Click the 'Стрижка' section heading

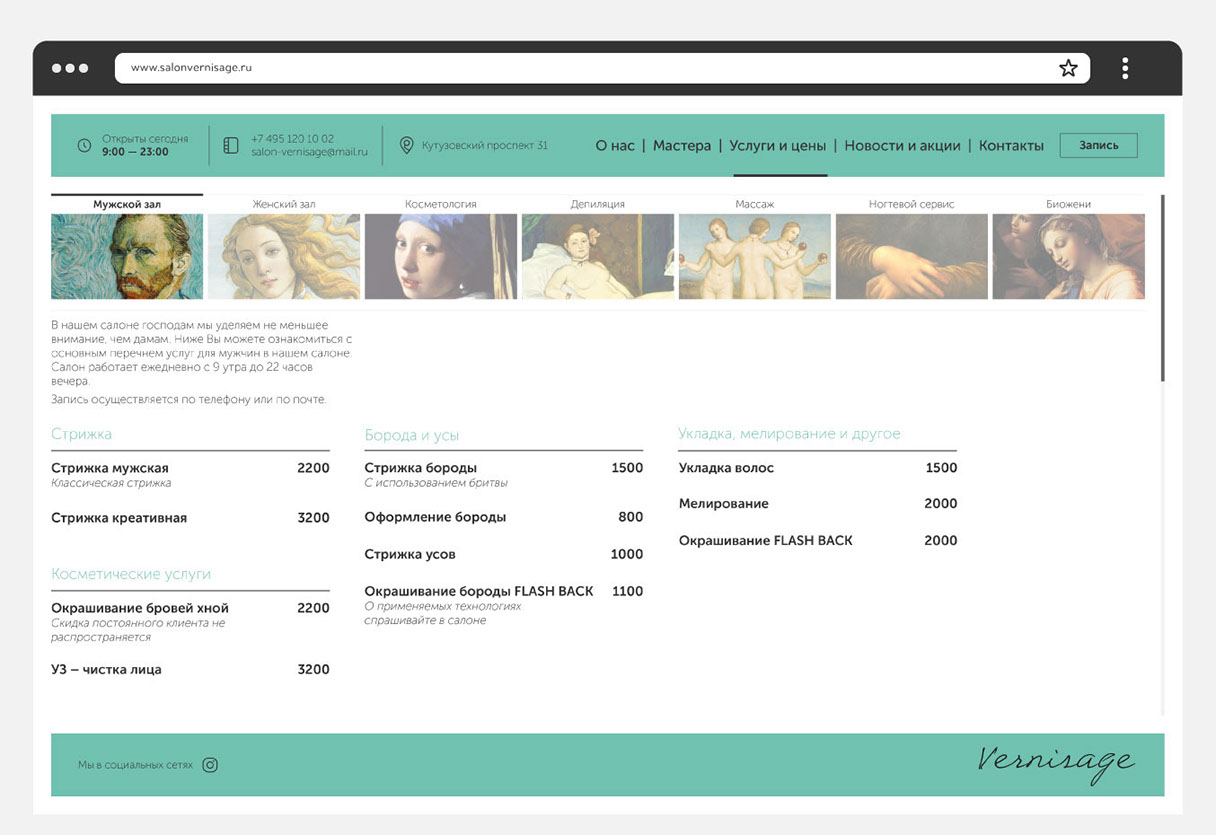point(81,434)
